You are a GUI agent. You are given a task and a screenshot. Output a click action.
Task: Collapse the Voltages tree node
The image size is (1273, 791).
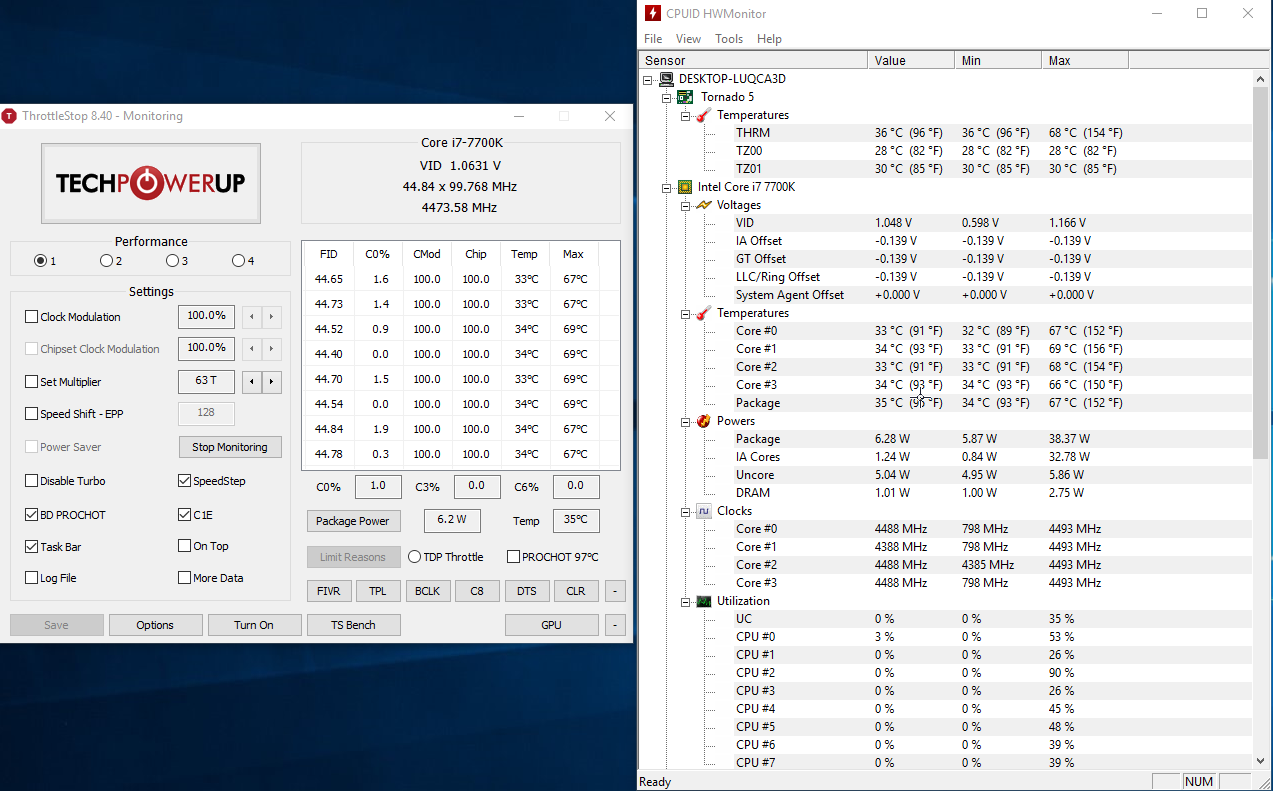tap(685, 205)
